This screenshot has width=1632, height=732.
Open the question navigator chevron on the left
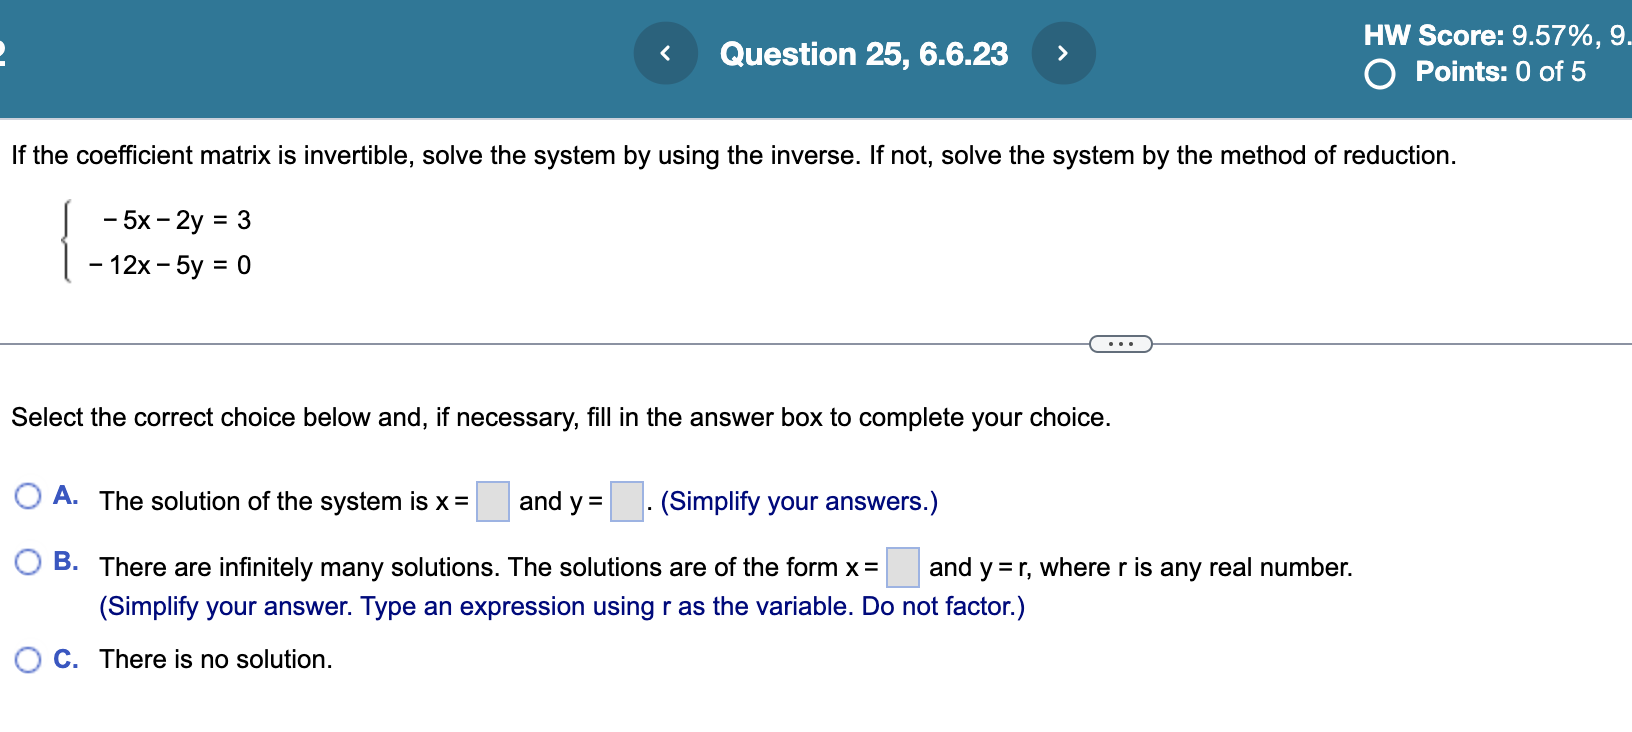tap(666, 53)
